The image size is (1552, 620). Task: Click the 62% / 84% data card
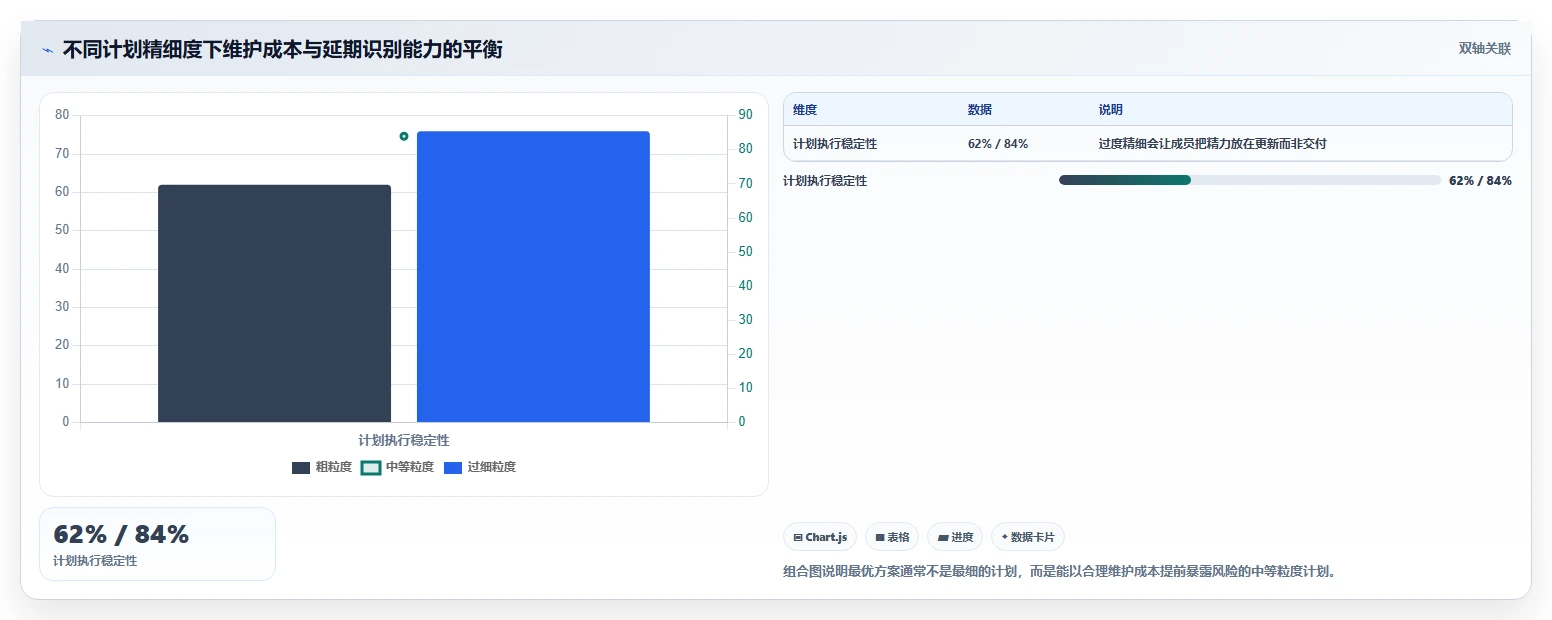coord(157,544)
